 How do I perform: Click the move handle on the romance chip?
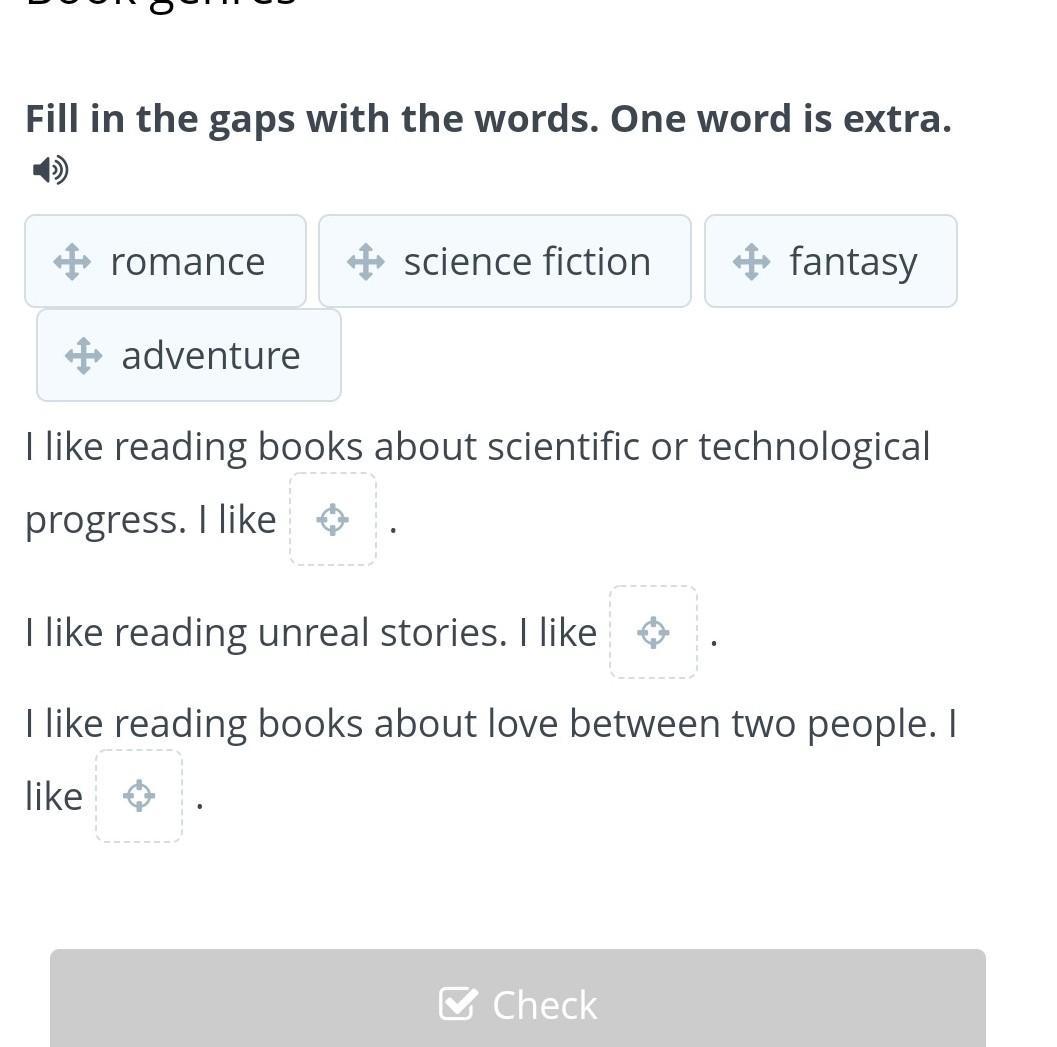point(72,262)
